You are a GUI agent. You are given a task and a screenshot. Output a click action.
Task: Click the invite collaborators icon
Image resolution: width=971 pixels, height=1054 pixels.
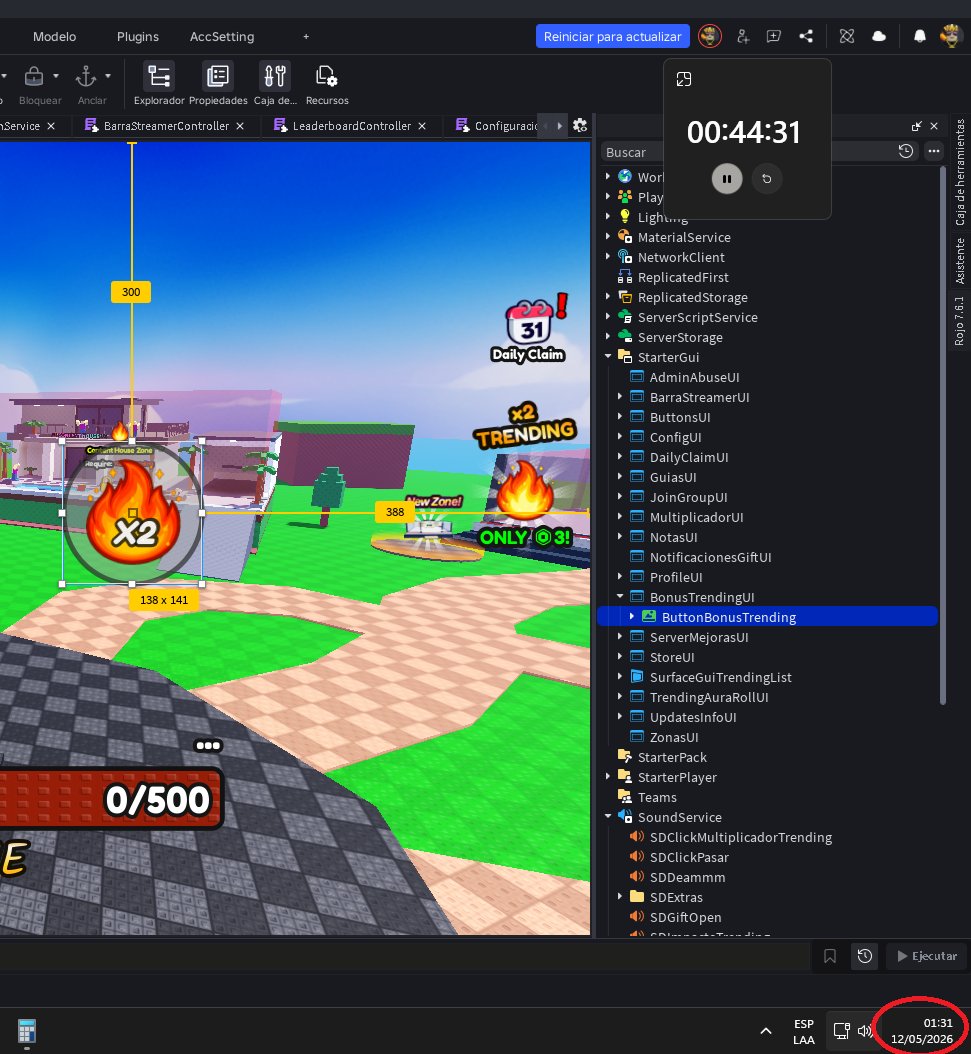click(743, 36)
